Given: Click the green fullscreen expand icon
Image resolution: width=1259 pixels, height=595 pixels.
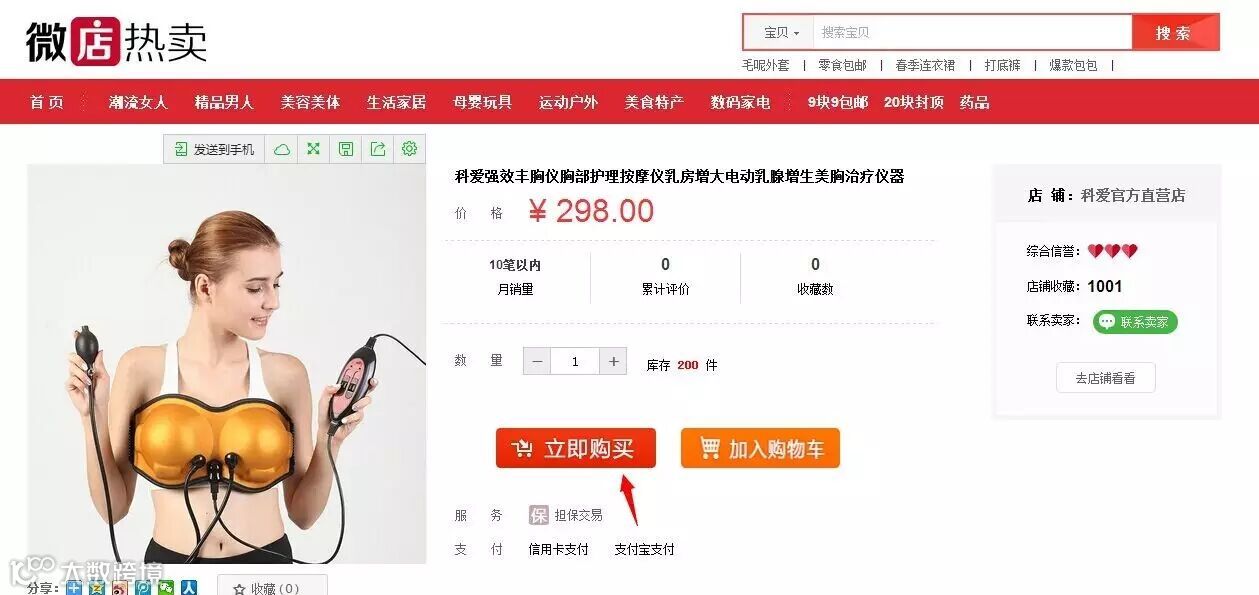Looking at the screenshot, I should (314, 149).
